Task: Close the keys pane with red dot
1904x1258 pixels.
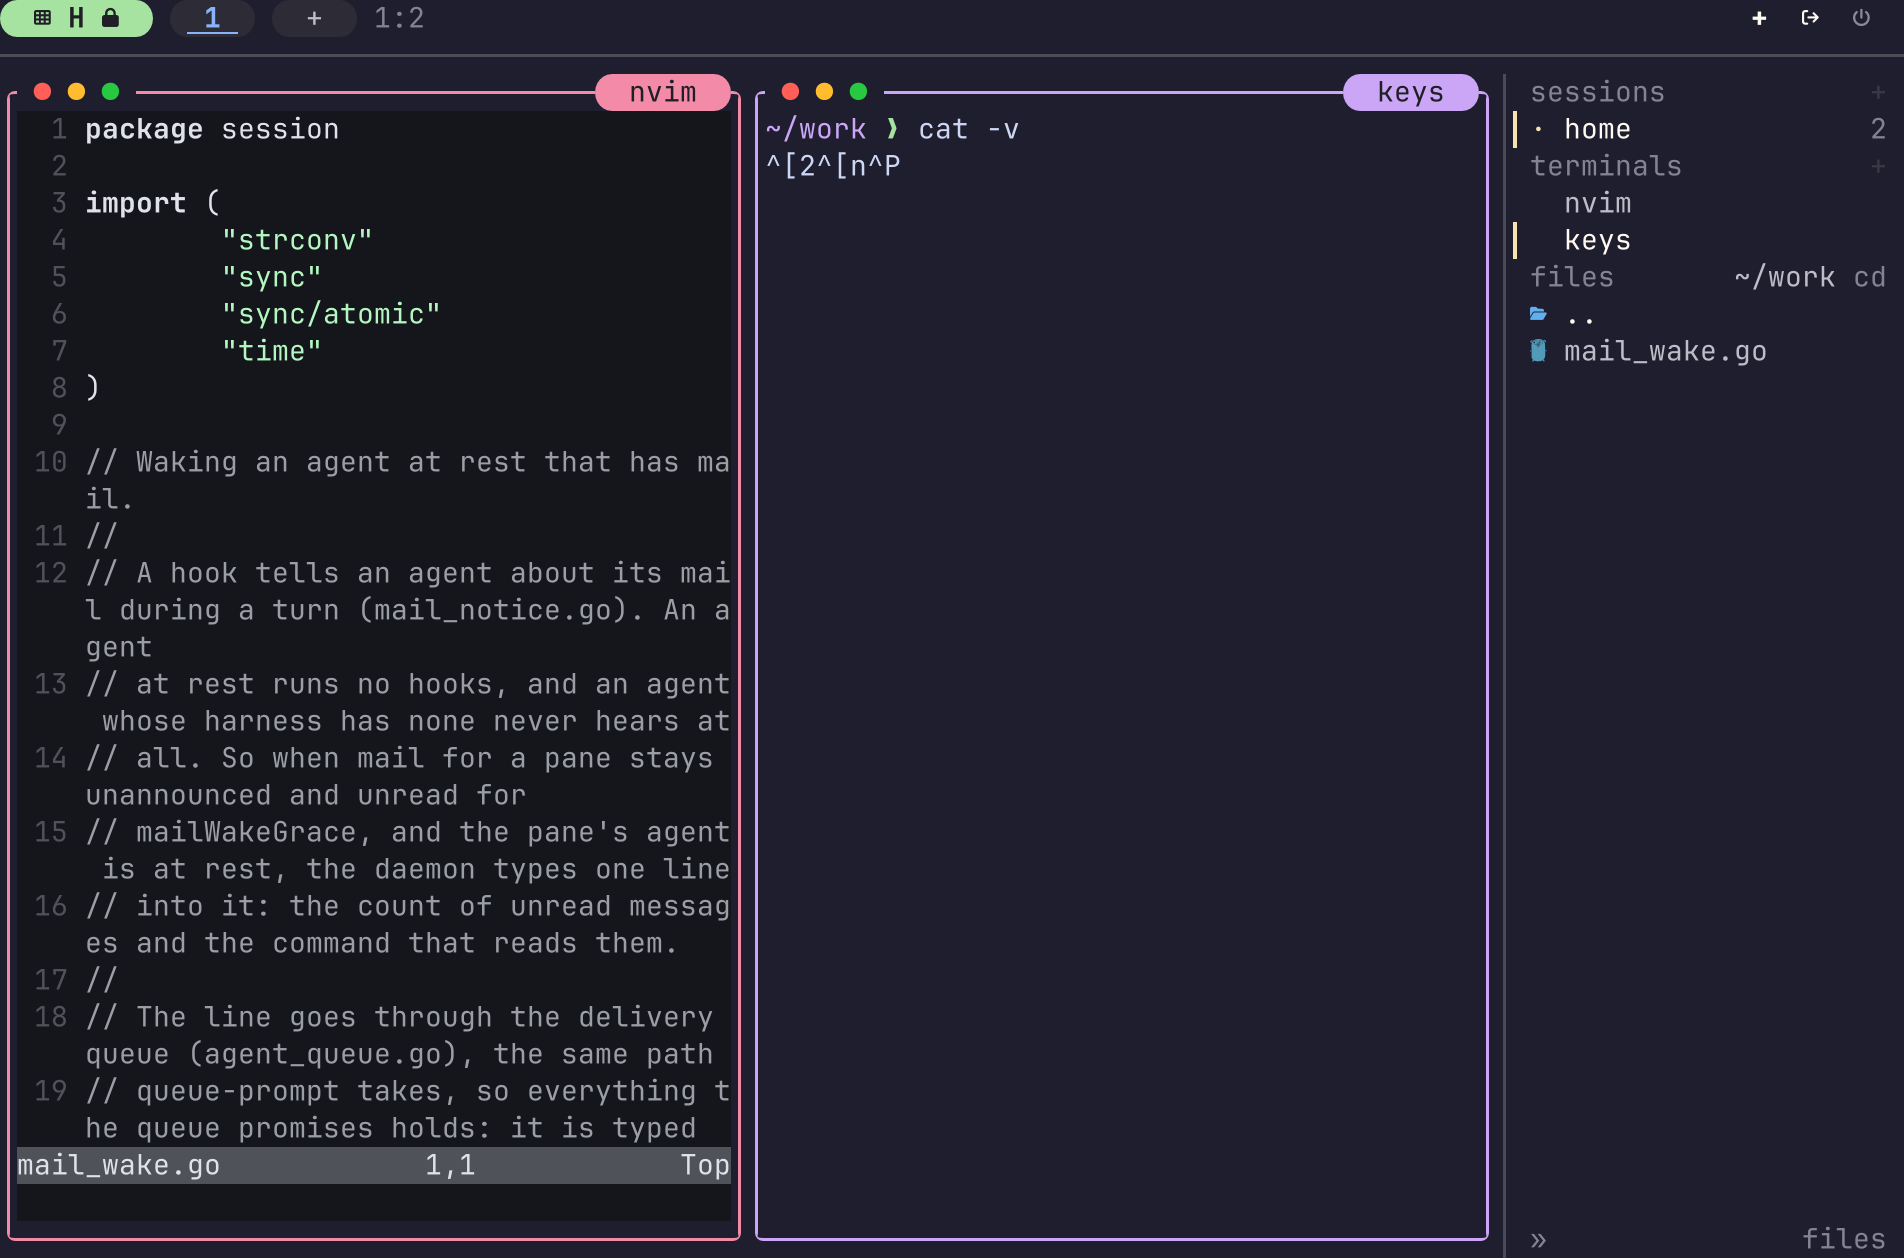Action: pos(790,92)
